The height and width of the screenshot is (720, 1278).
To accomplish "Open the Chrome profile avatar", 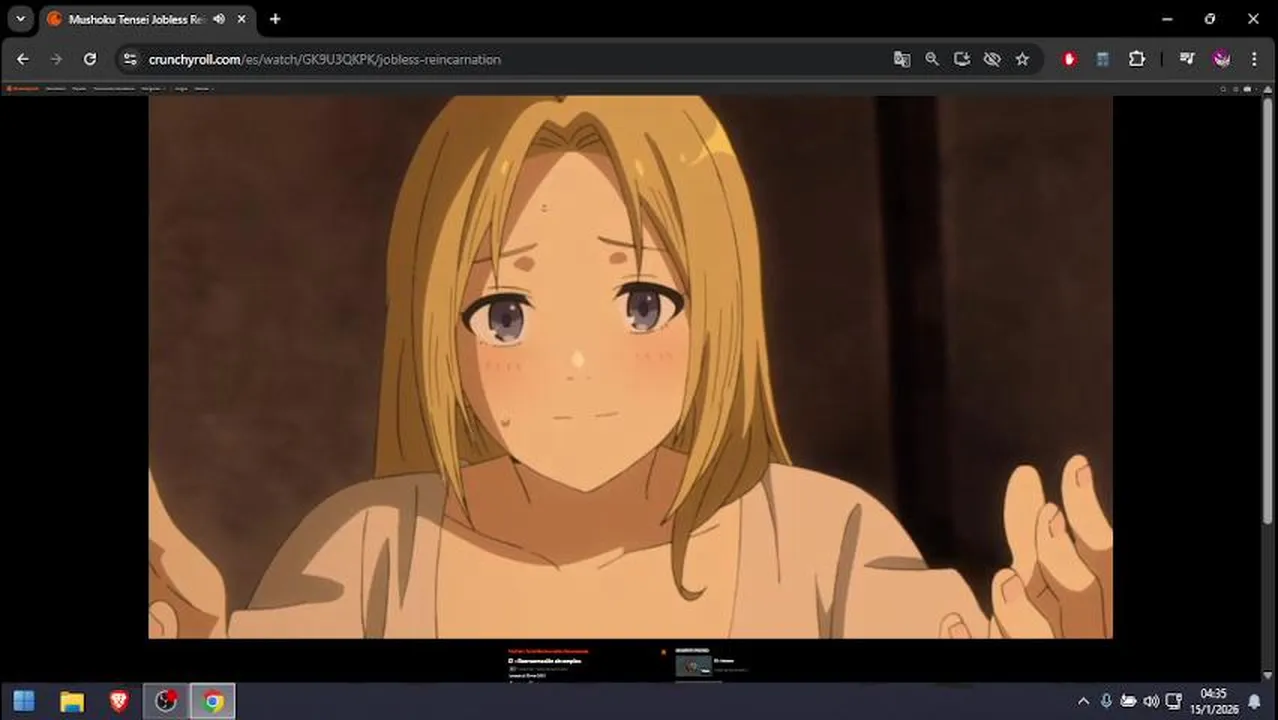I will (1221, 59).
